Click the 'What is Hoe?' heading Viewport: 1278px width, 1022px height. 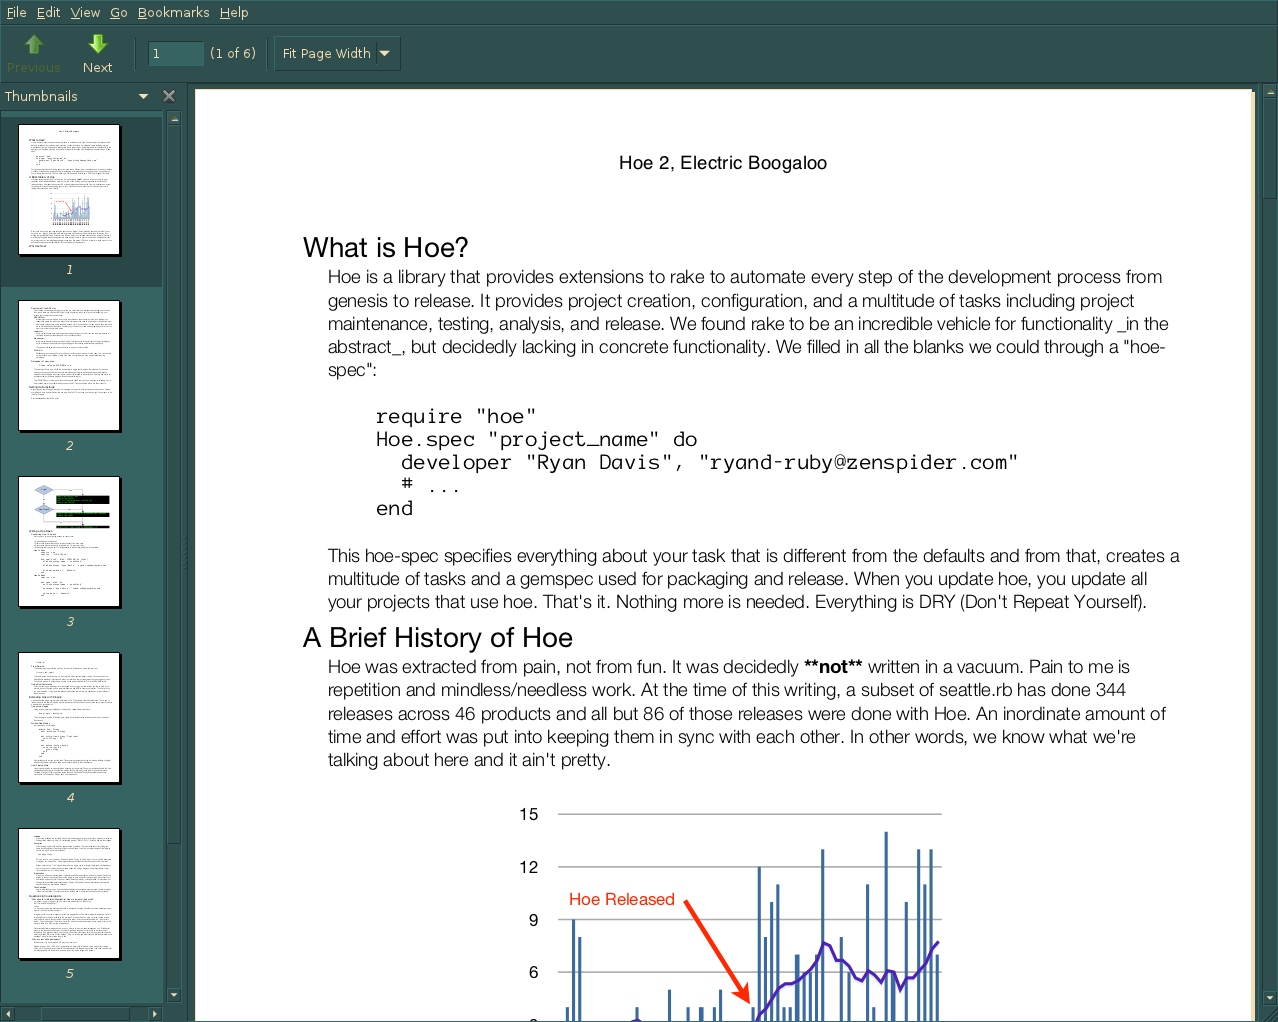click(x=386, y=248)
